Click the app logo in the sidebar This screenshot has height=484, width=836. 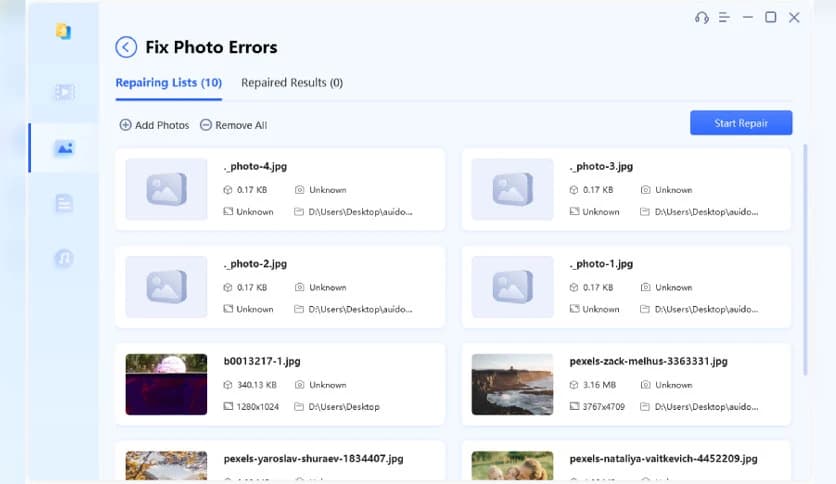click(63, 31)
